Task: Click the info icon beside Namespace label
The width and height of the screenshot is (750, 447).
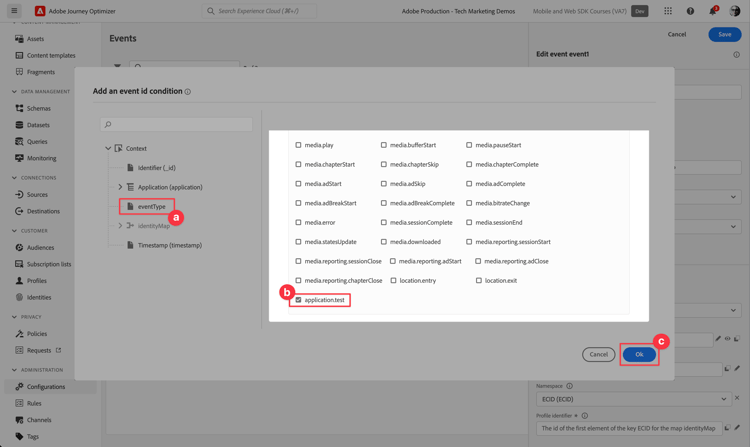Action: click(569, 386)
